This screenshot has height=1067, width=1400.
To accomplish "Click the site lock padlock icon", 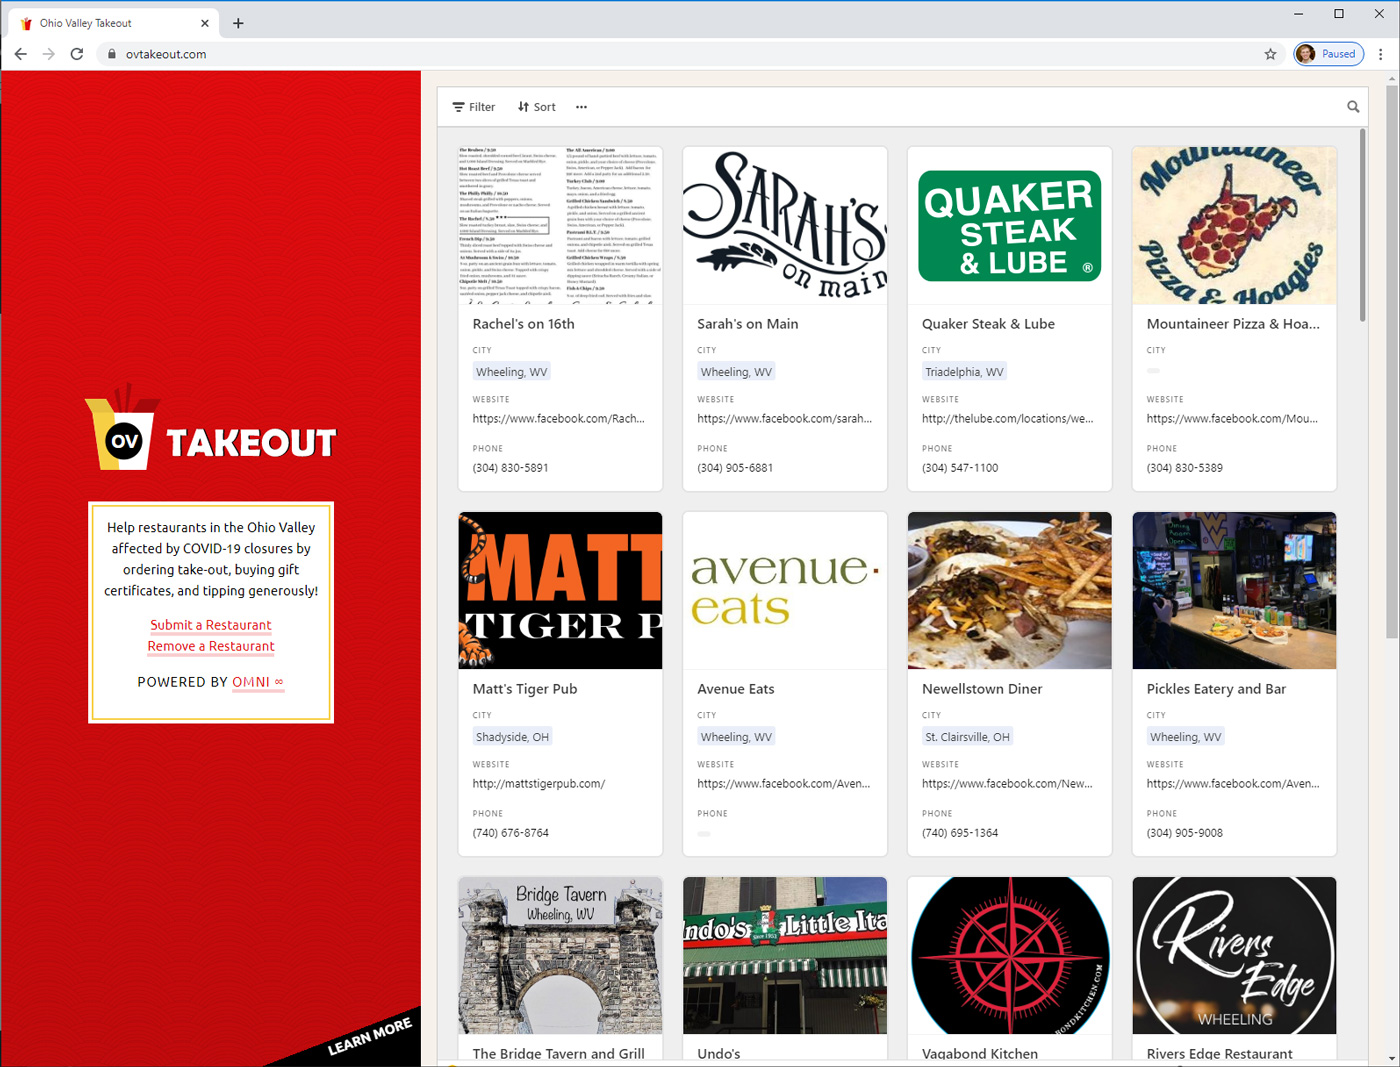I will (112, 54).
